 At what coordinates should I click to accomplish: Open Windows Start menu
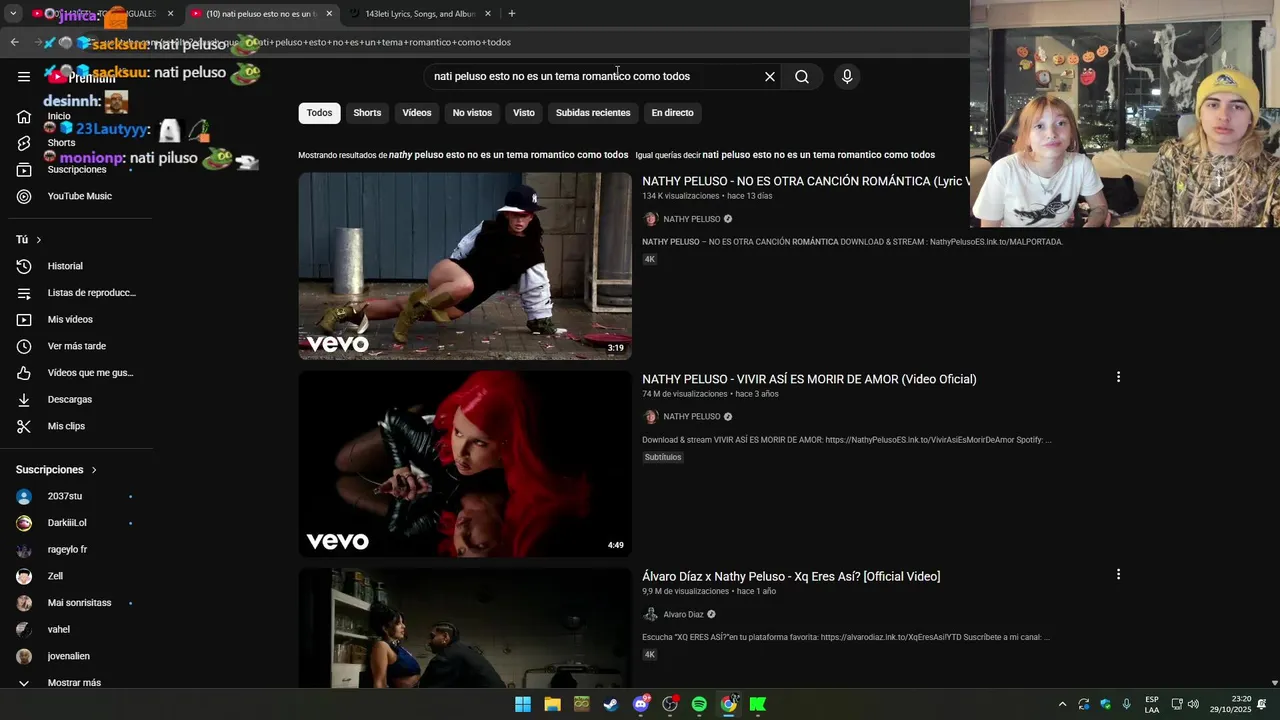click(523, 704)
